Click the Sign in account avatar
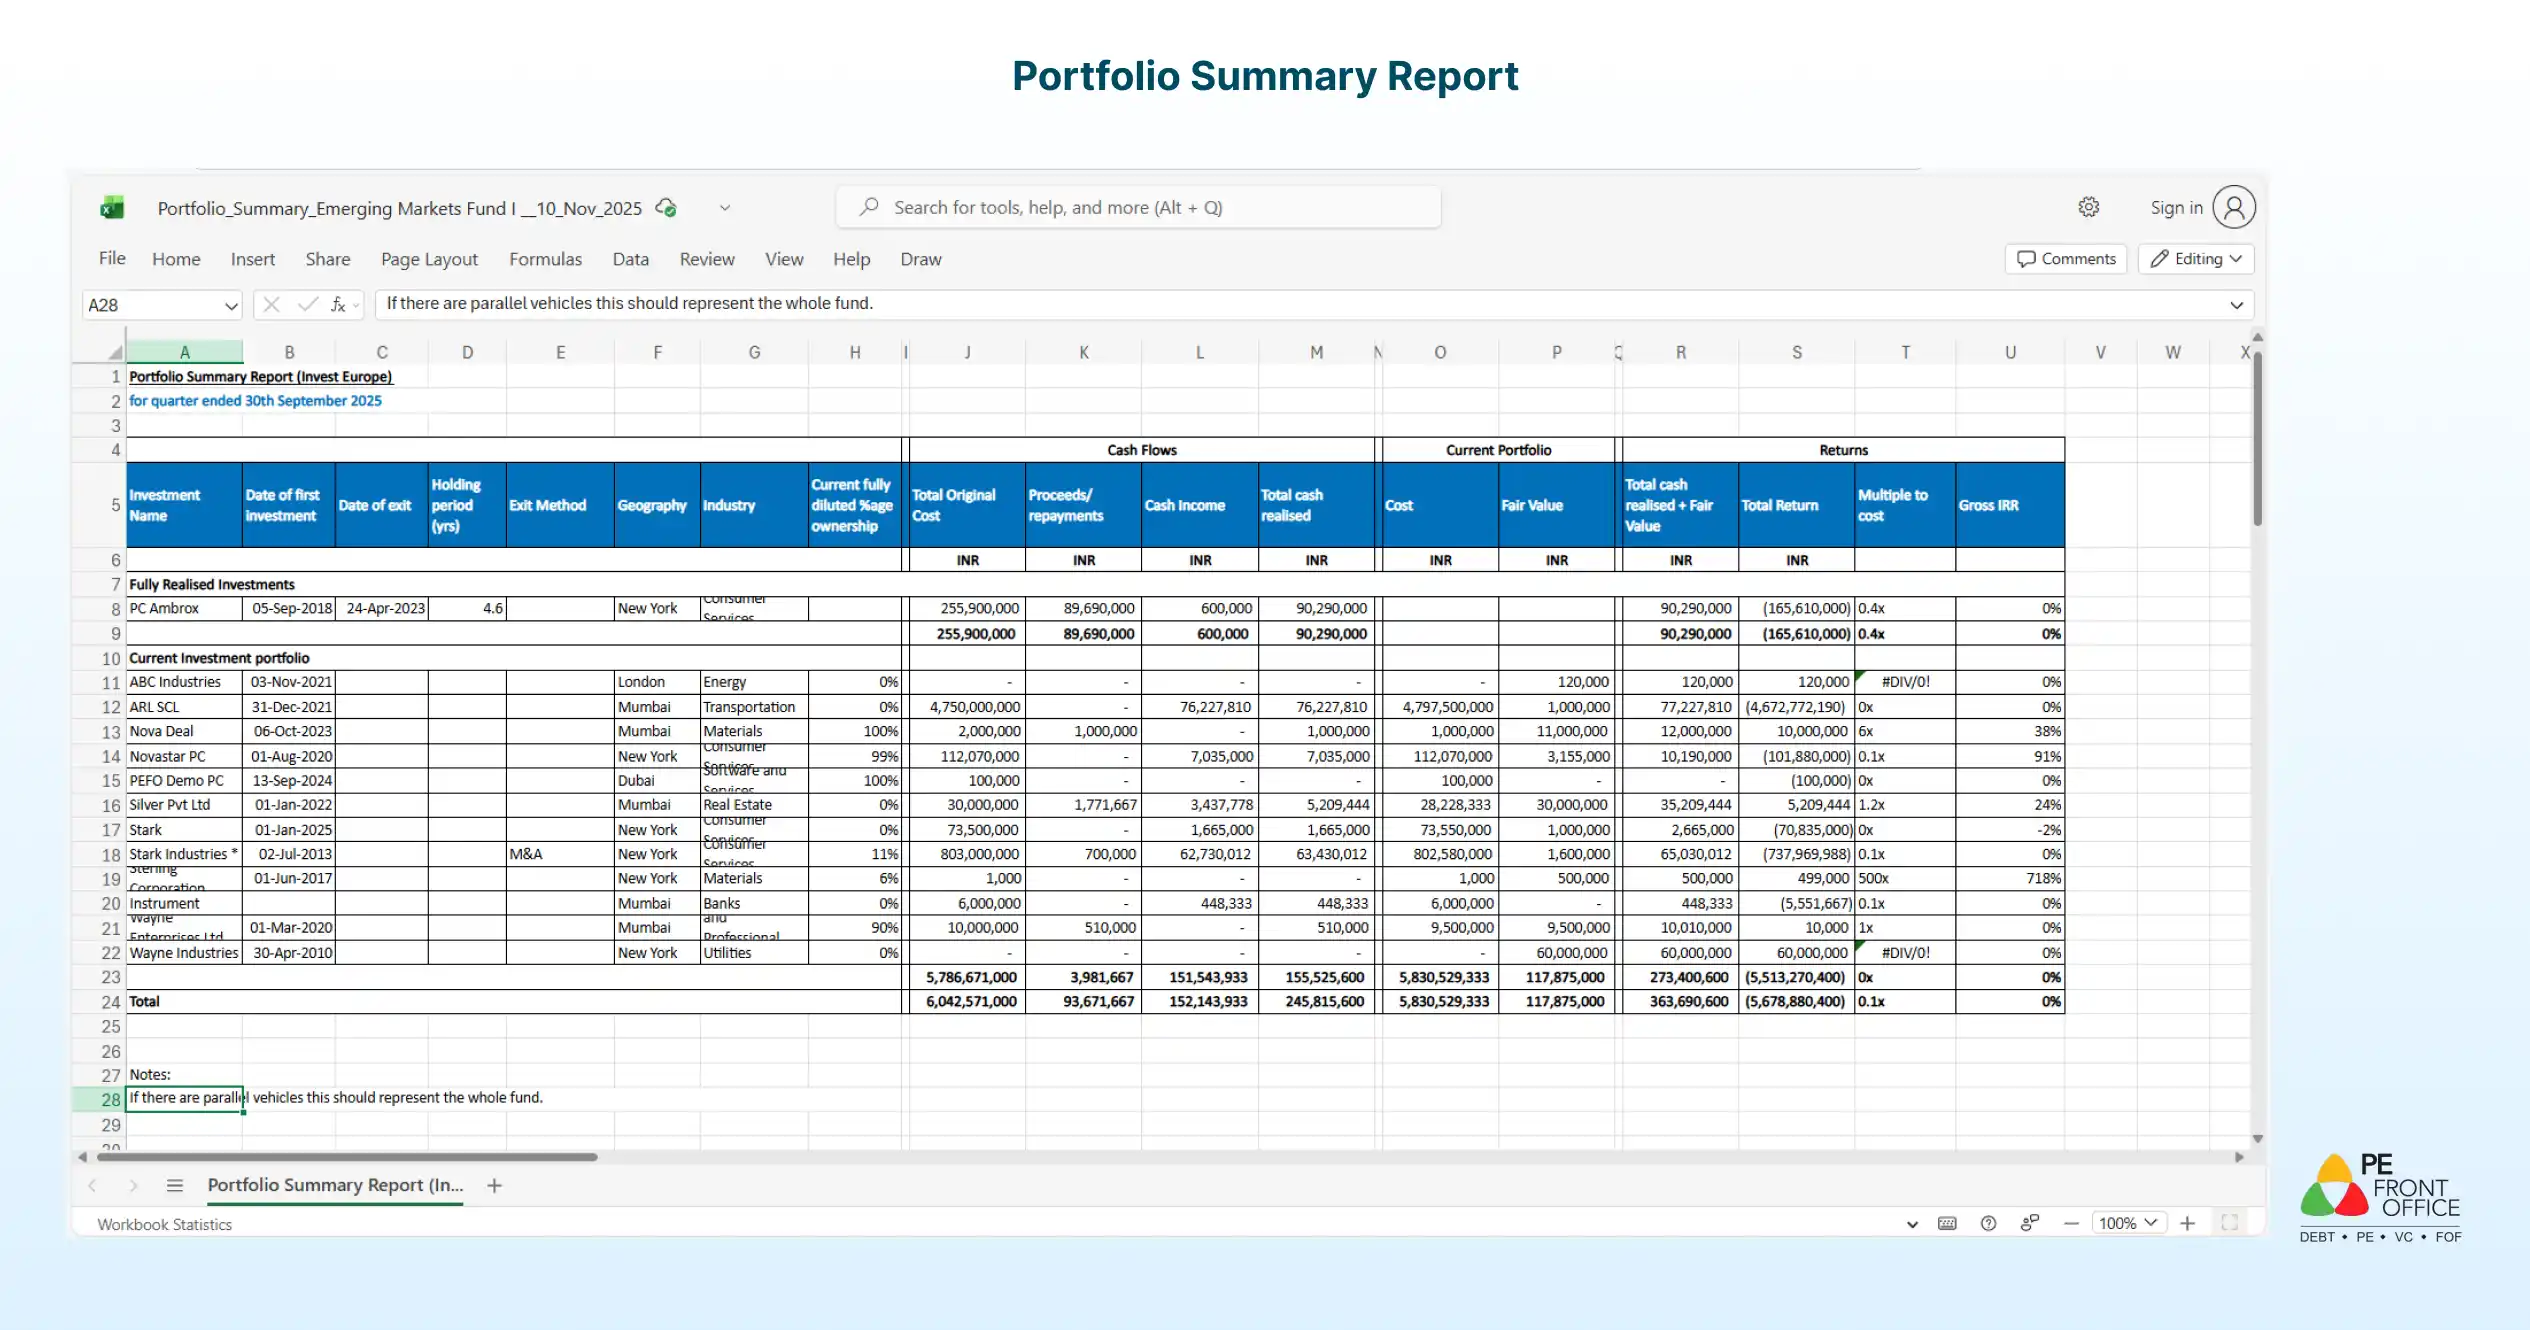 [2234, 207]
